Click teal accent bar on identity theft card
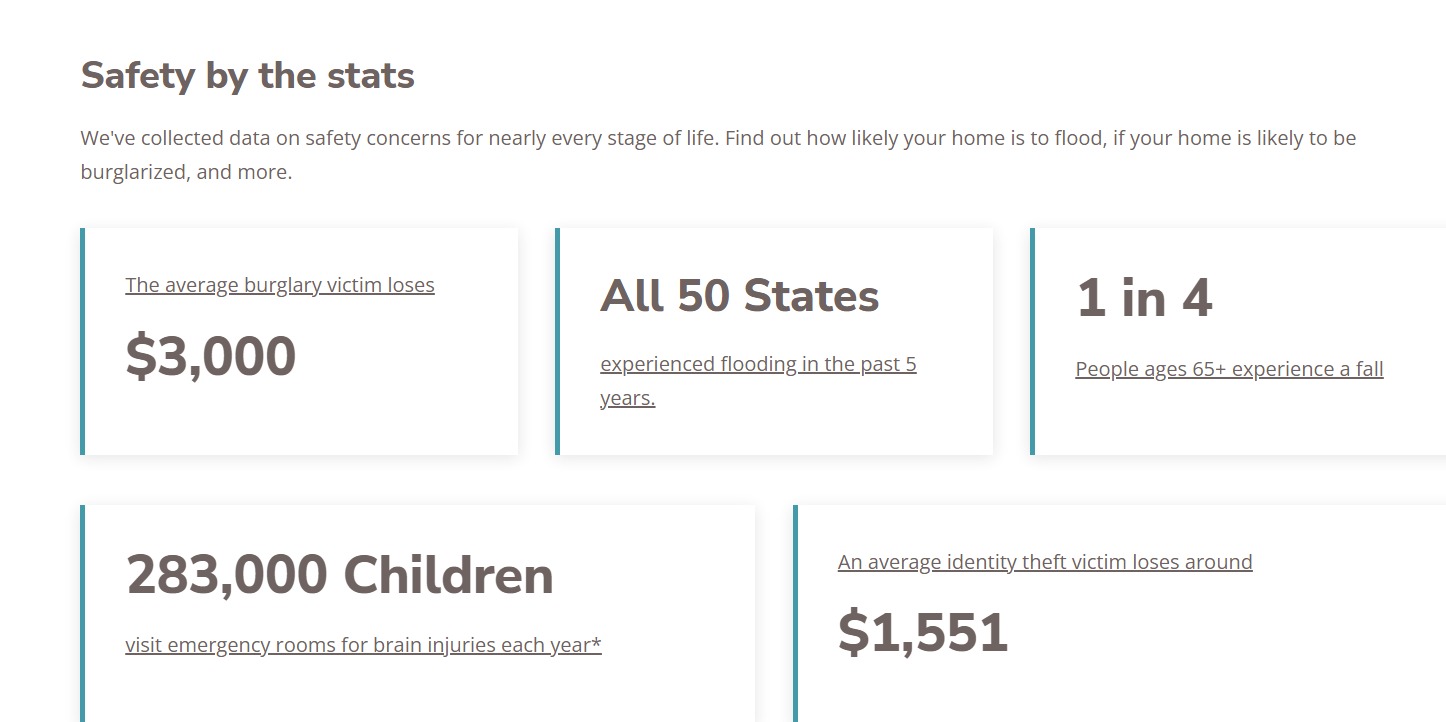 coord(795,612)
